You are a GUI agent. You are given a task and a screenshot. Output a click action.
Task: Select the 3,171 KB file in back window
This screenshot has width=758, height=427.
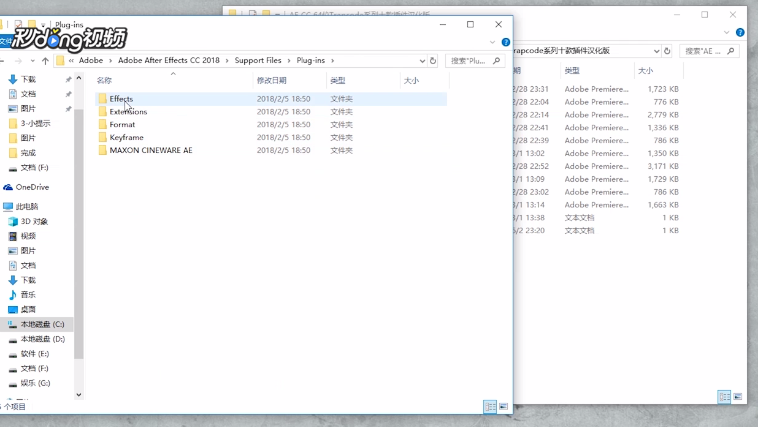[x=598, y=166]
